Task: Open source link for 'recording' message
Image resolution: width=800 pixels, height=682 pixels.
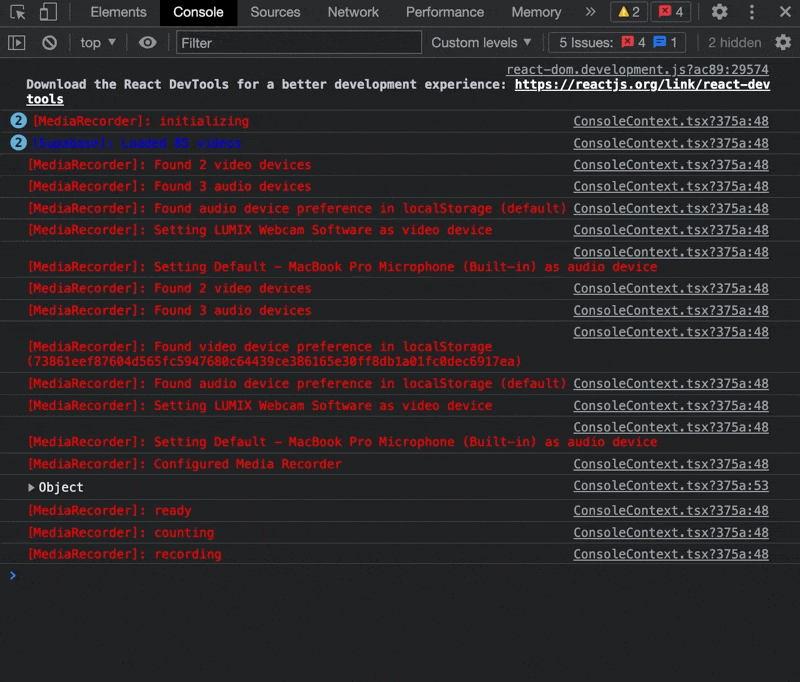Action: pos(671,554)
